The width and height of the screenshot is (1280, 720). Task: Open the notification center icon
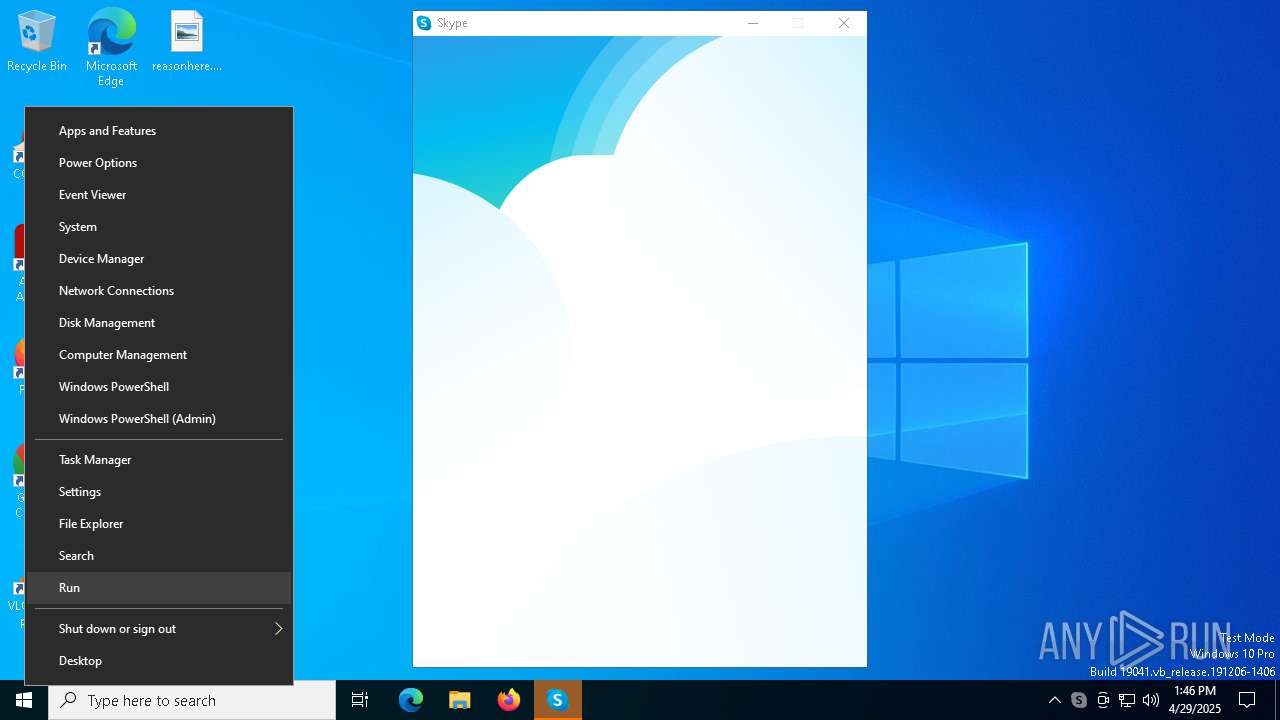coord(1247,700)
